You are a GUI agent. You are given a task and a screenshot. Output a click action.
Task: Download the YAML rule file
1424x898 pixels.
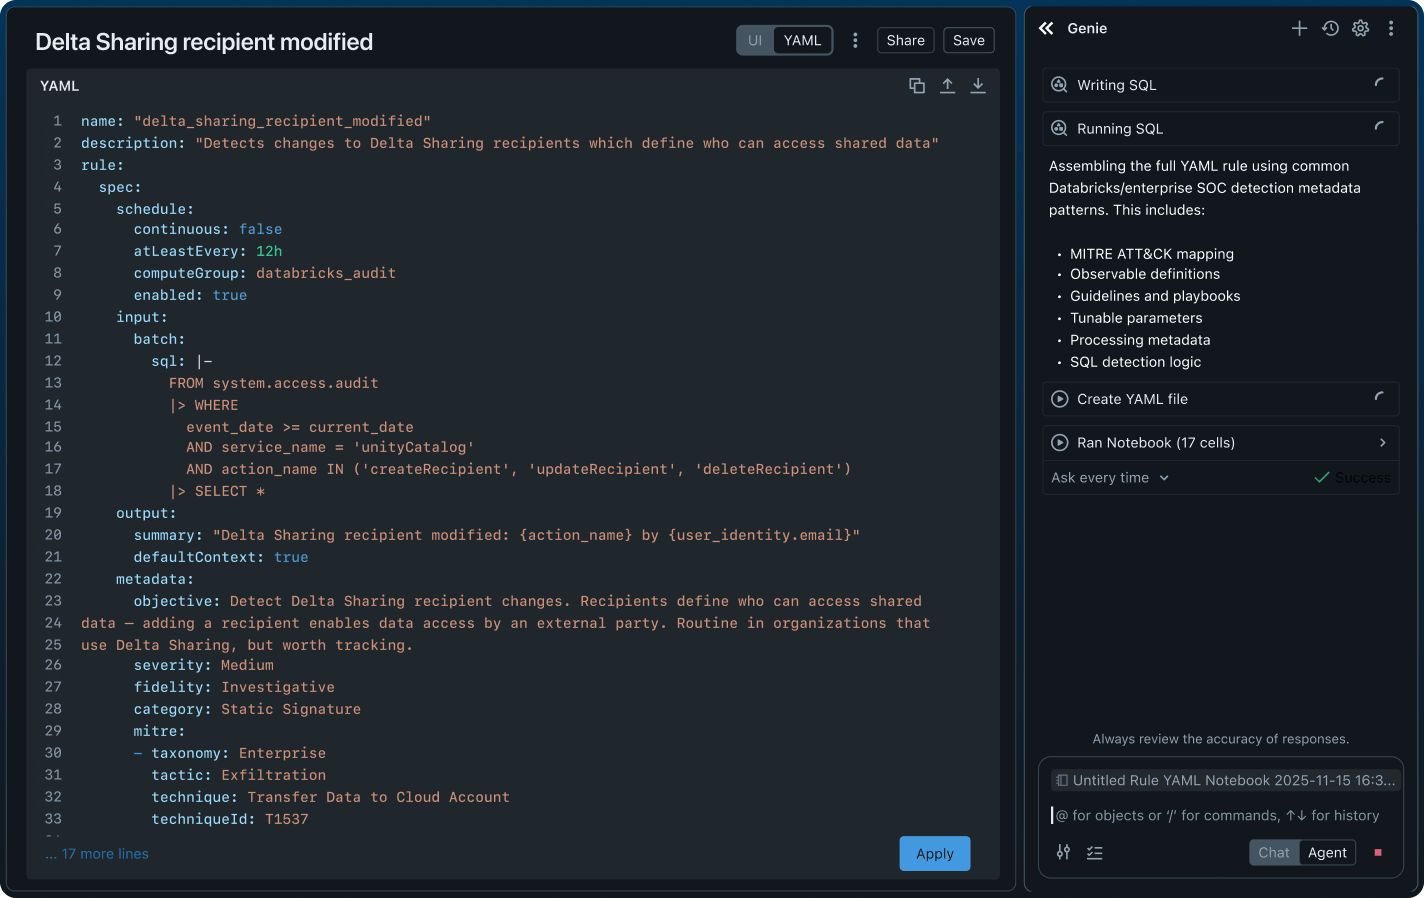pyautogui.click(x=977, y=86)
